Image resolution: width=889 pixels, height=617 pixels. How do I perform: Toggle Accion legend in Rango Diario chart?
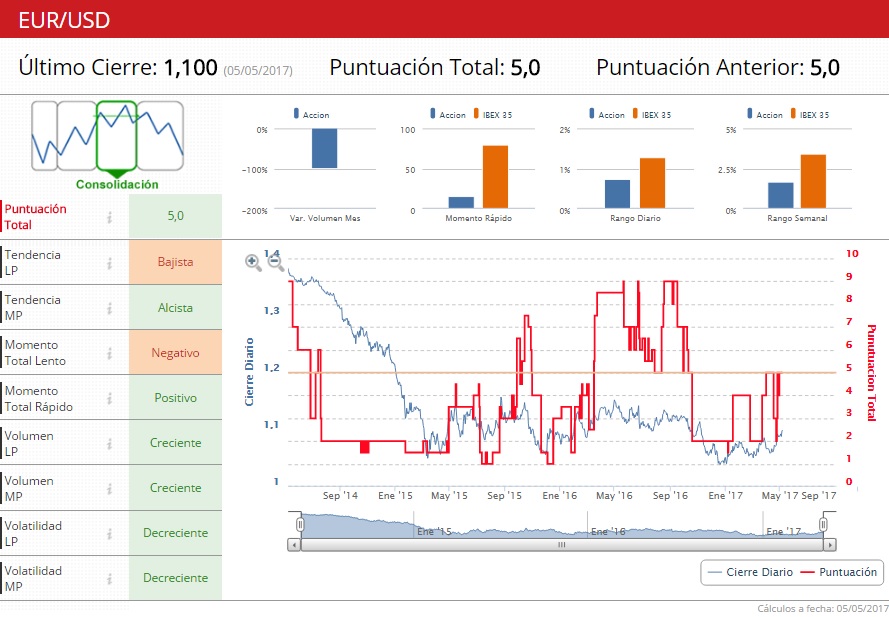point(606,115)
